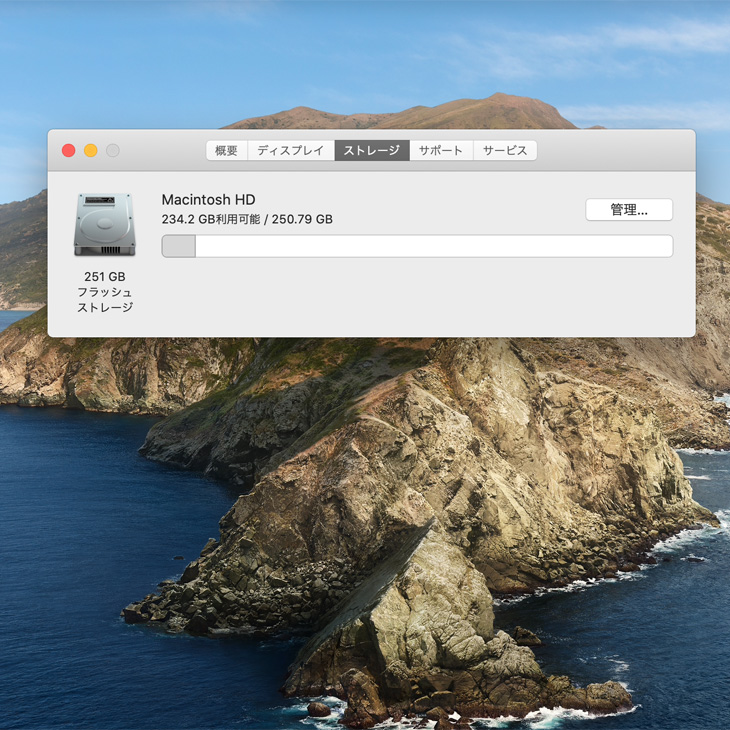Screen dimensions: 730x730
Task: Click the 251 GB label under disk icon
Action: click(104, 276)
